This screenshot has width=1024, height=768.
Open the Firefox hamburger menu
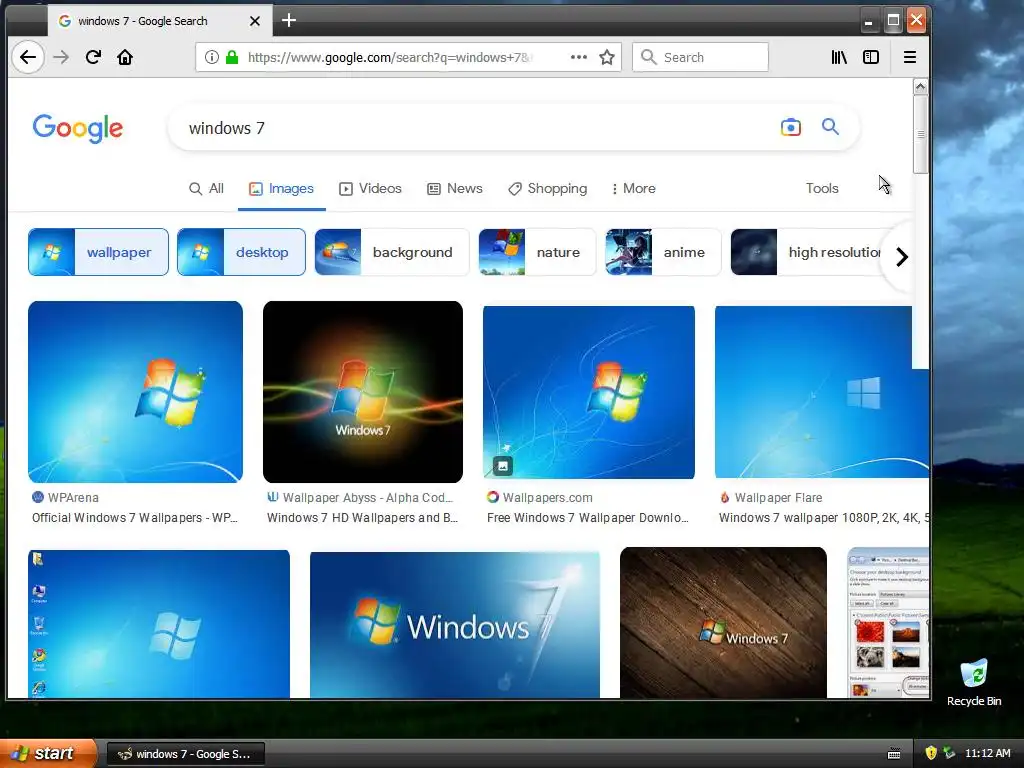point(909,57)
